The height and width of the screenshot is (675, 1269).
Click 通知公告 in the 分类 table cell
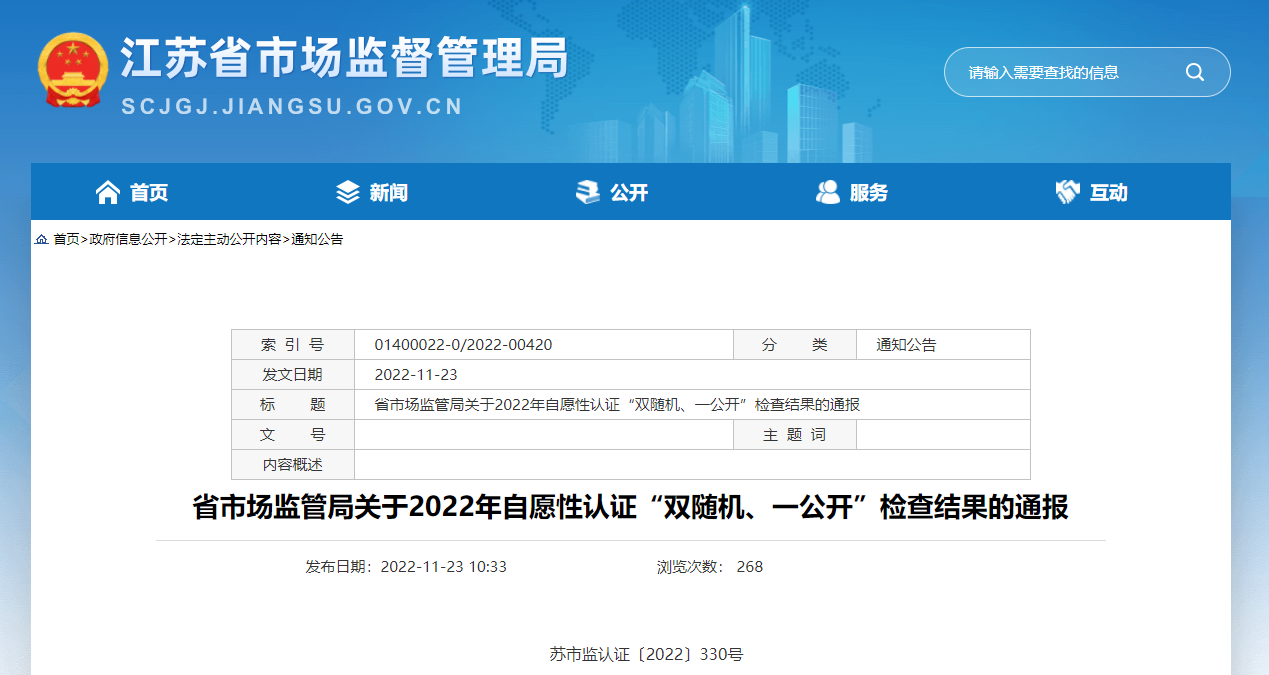point(906,345)
